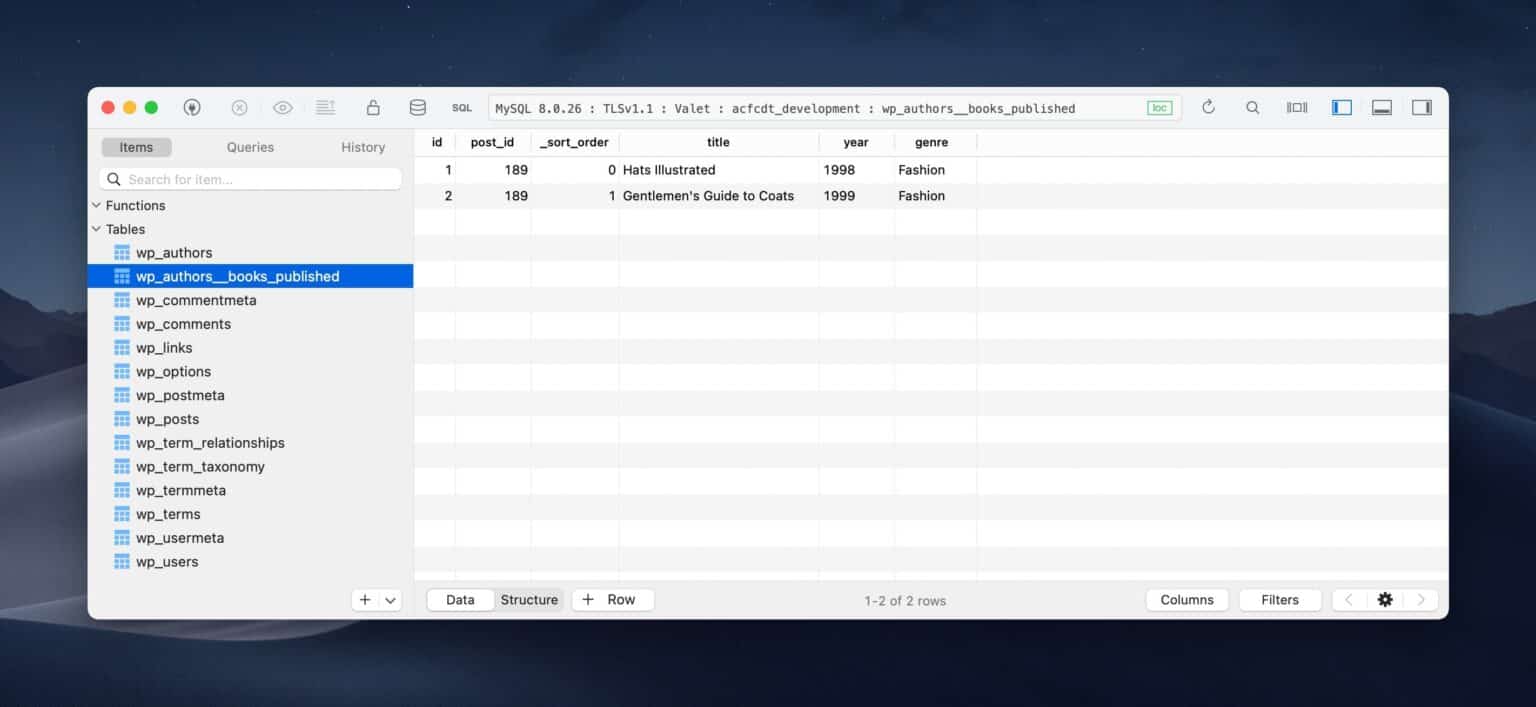Click the database selector icon

click(417, 107)
